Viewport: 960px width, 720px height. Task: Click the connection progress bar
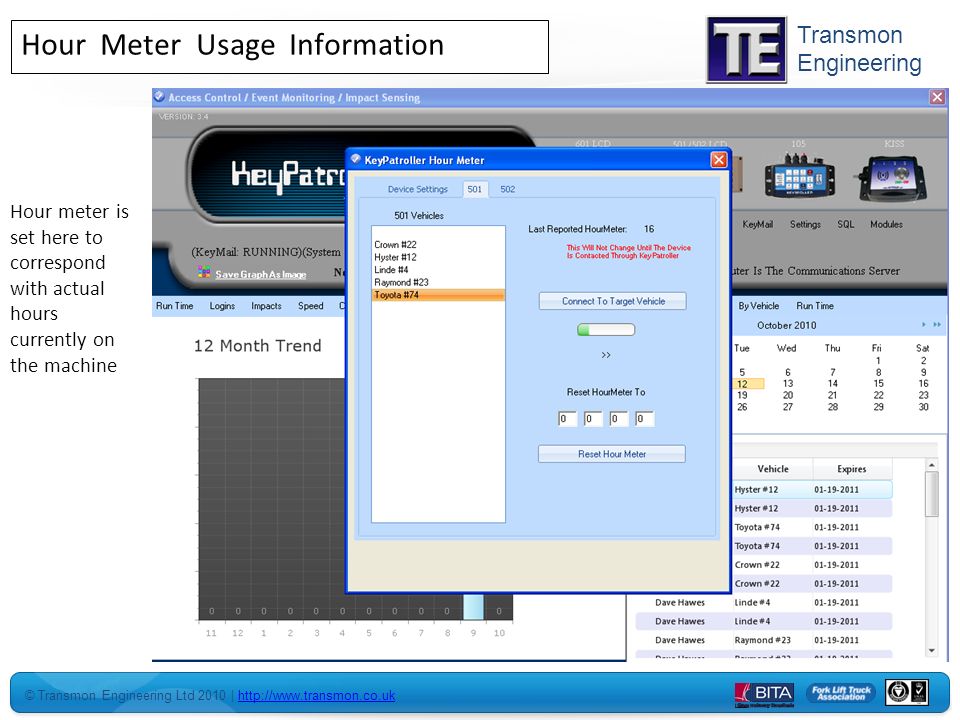pyautogui.click(x=606, y=330)
